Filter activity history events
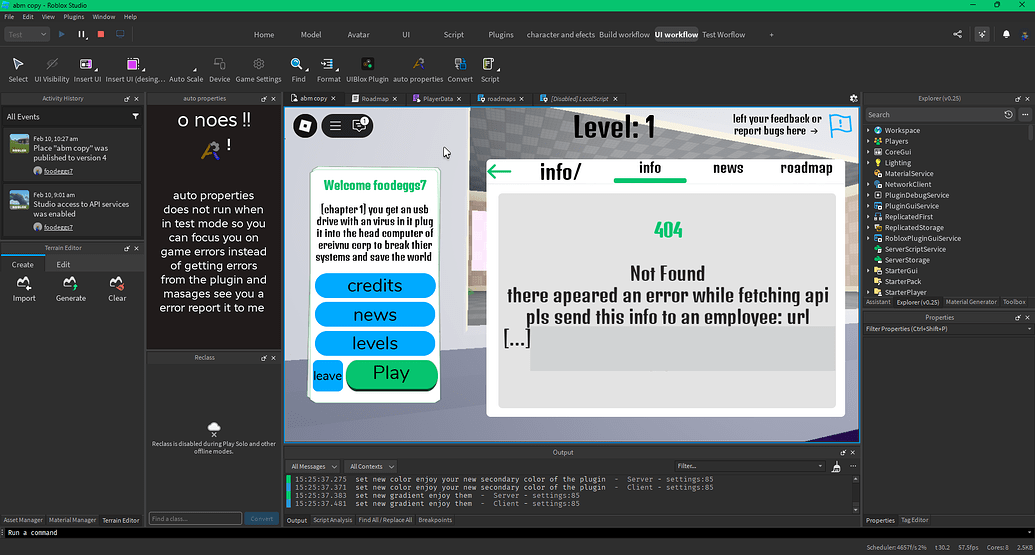 click(x=135, y=116)
